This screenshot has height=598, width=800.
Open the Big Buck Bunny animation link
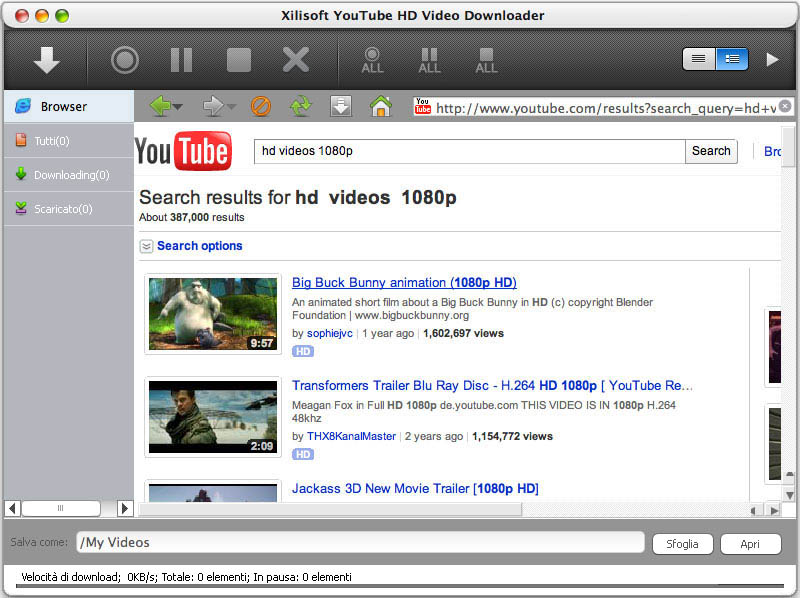(x=404, y=282)
